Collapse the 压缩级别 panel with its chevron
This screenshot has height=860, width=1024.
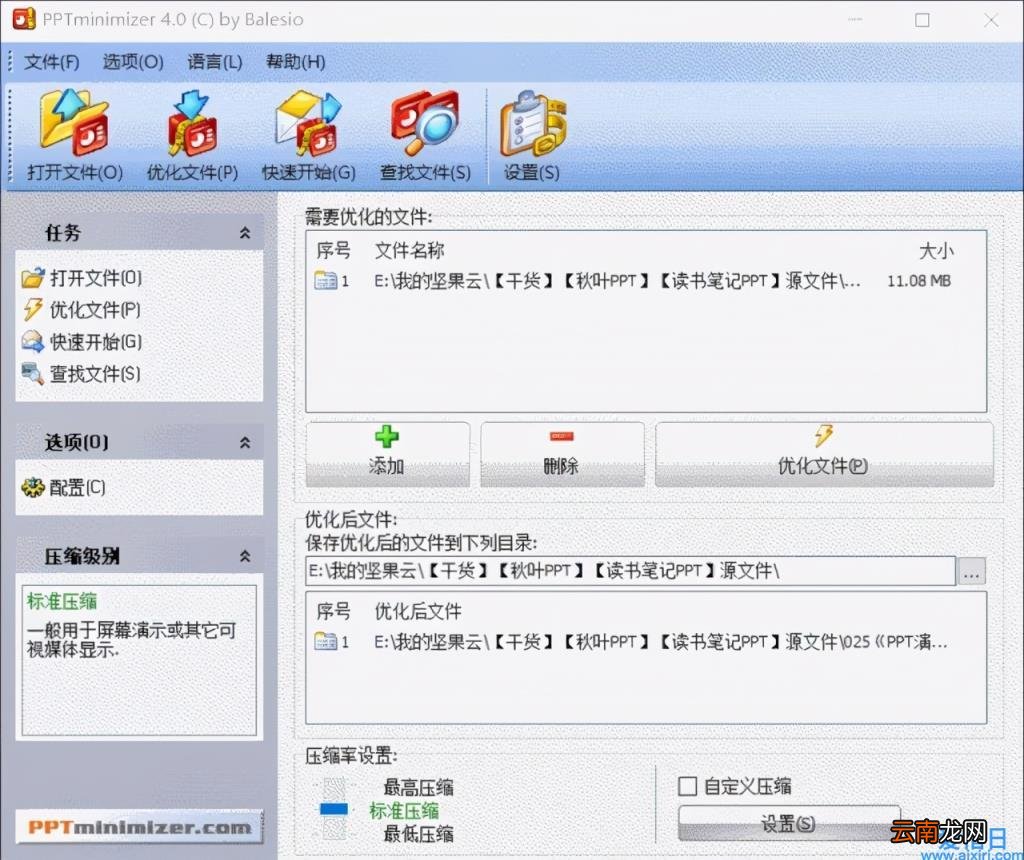pos(245,556)
